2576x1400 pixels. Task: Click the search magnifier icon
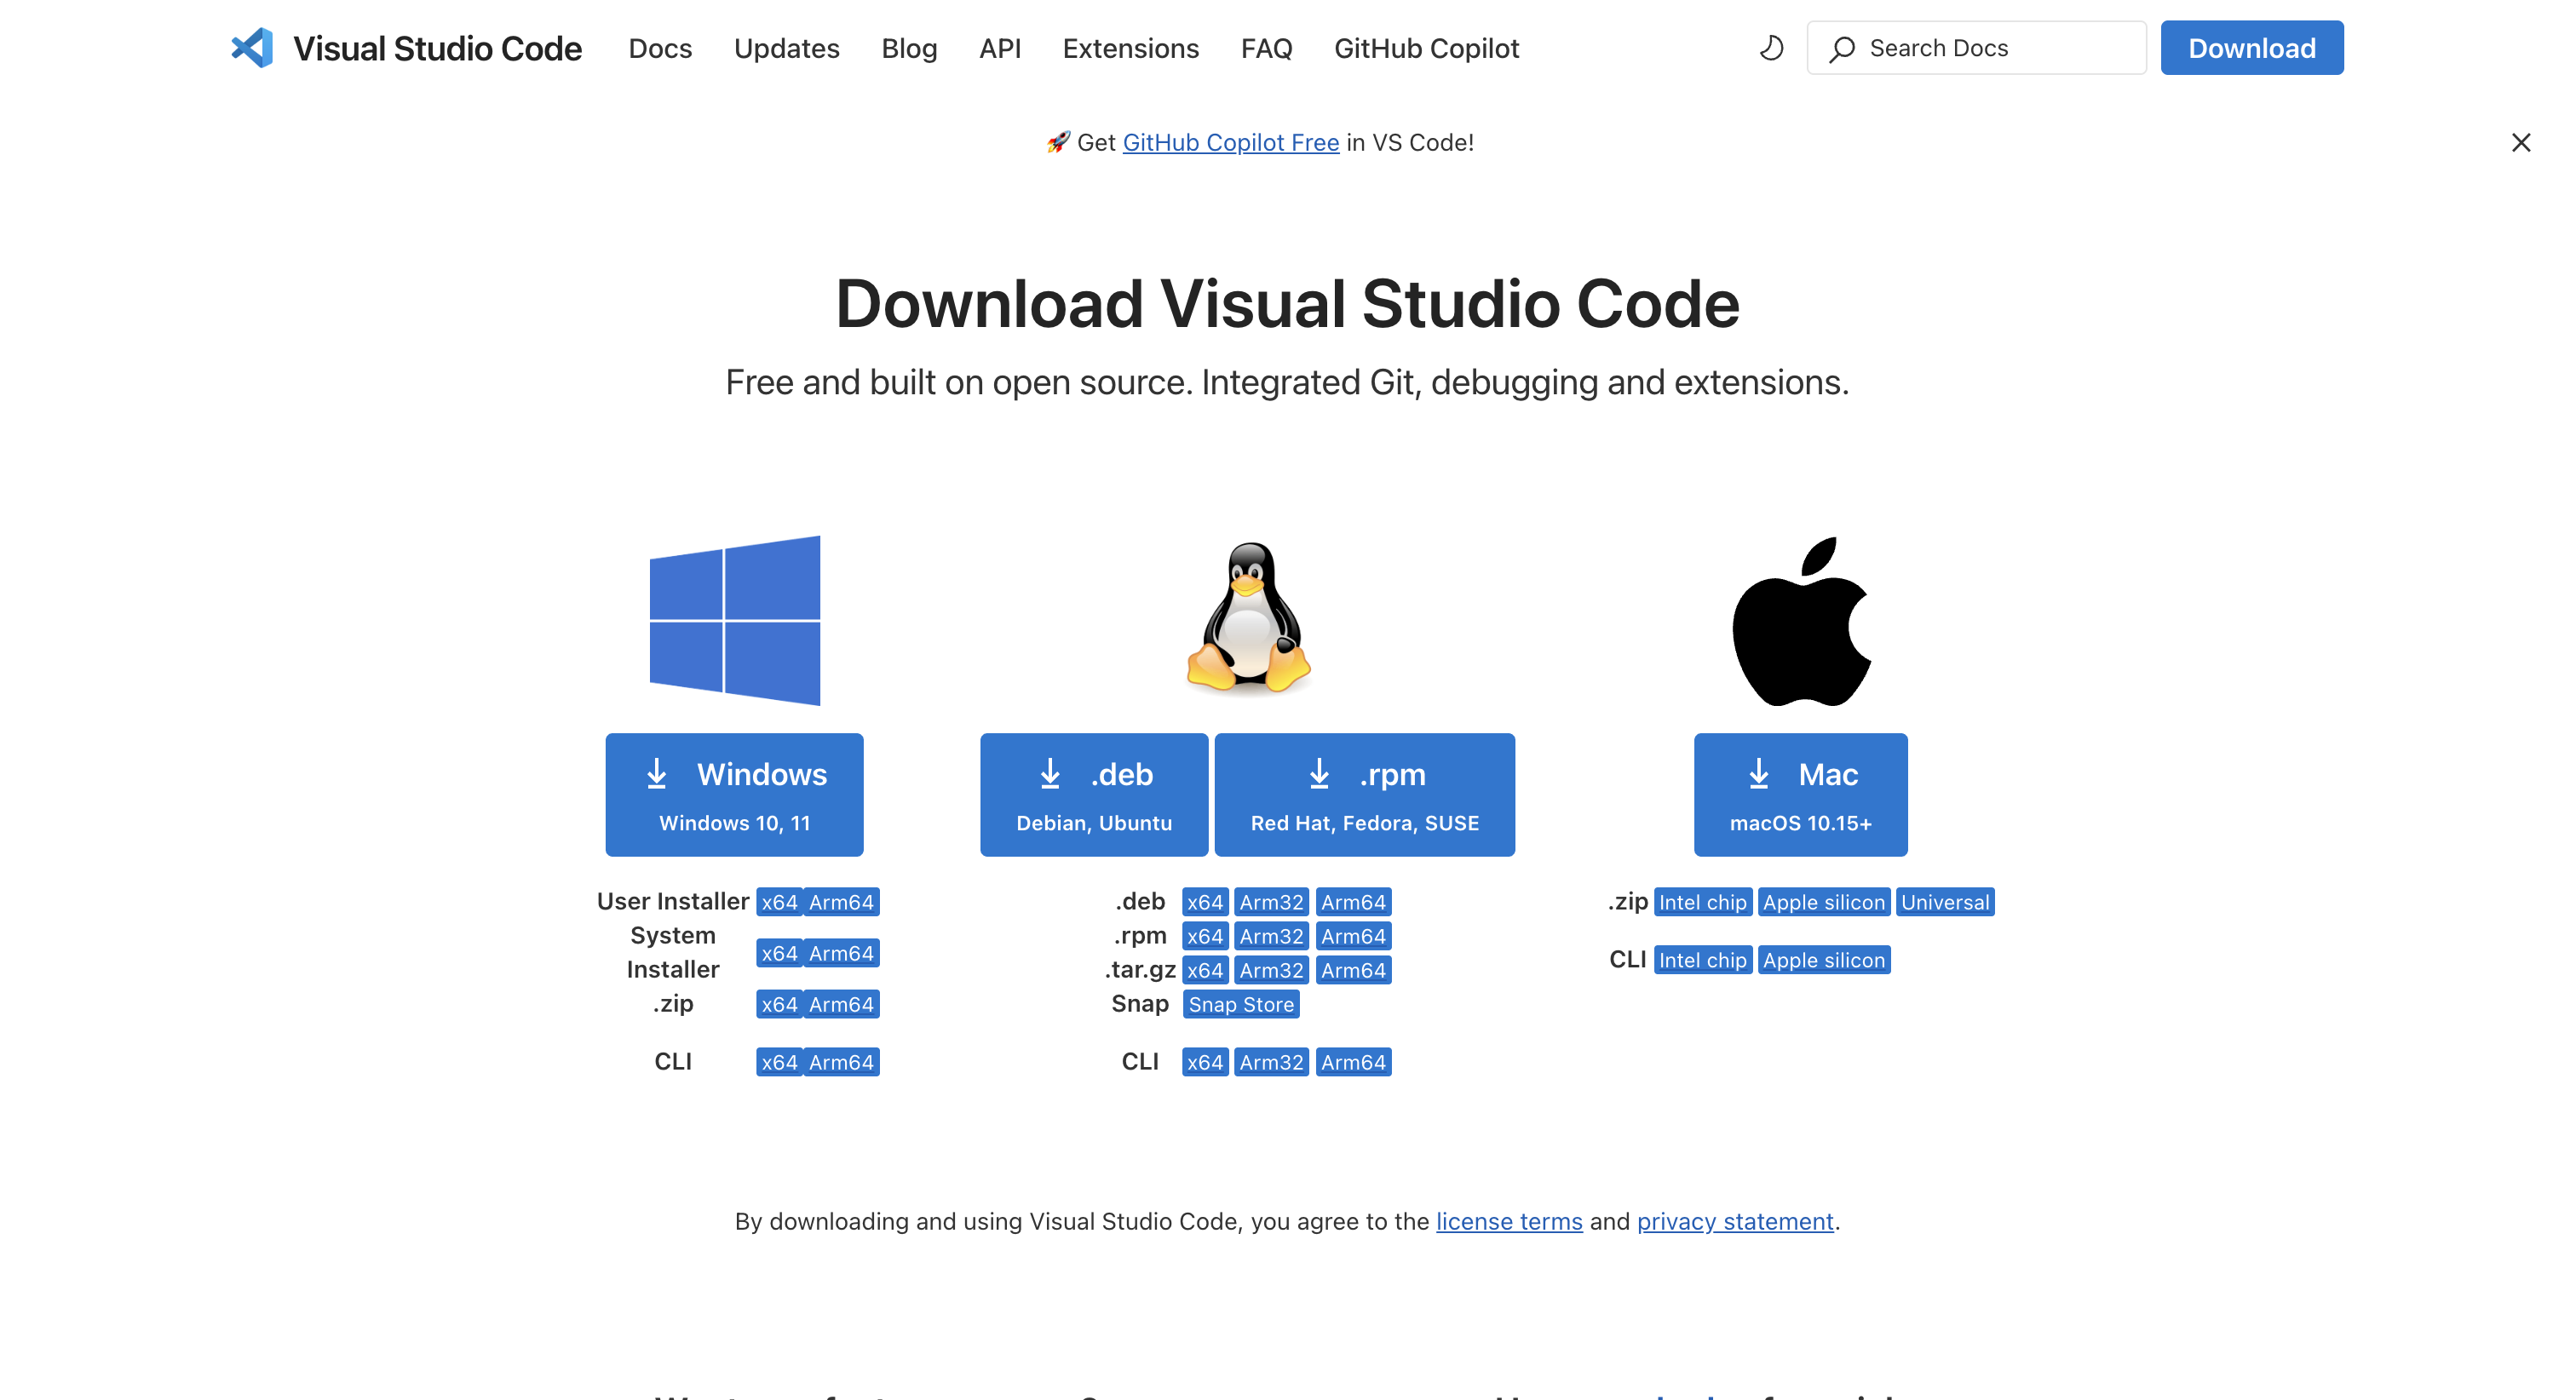[1842, 49]
